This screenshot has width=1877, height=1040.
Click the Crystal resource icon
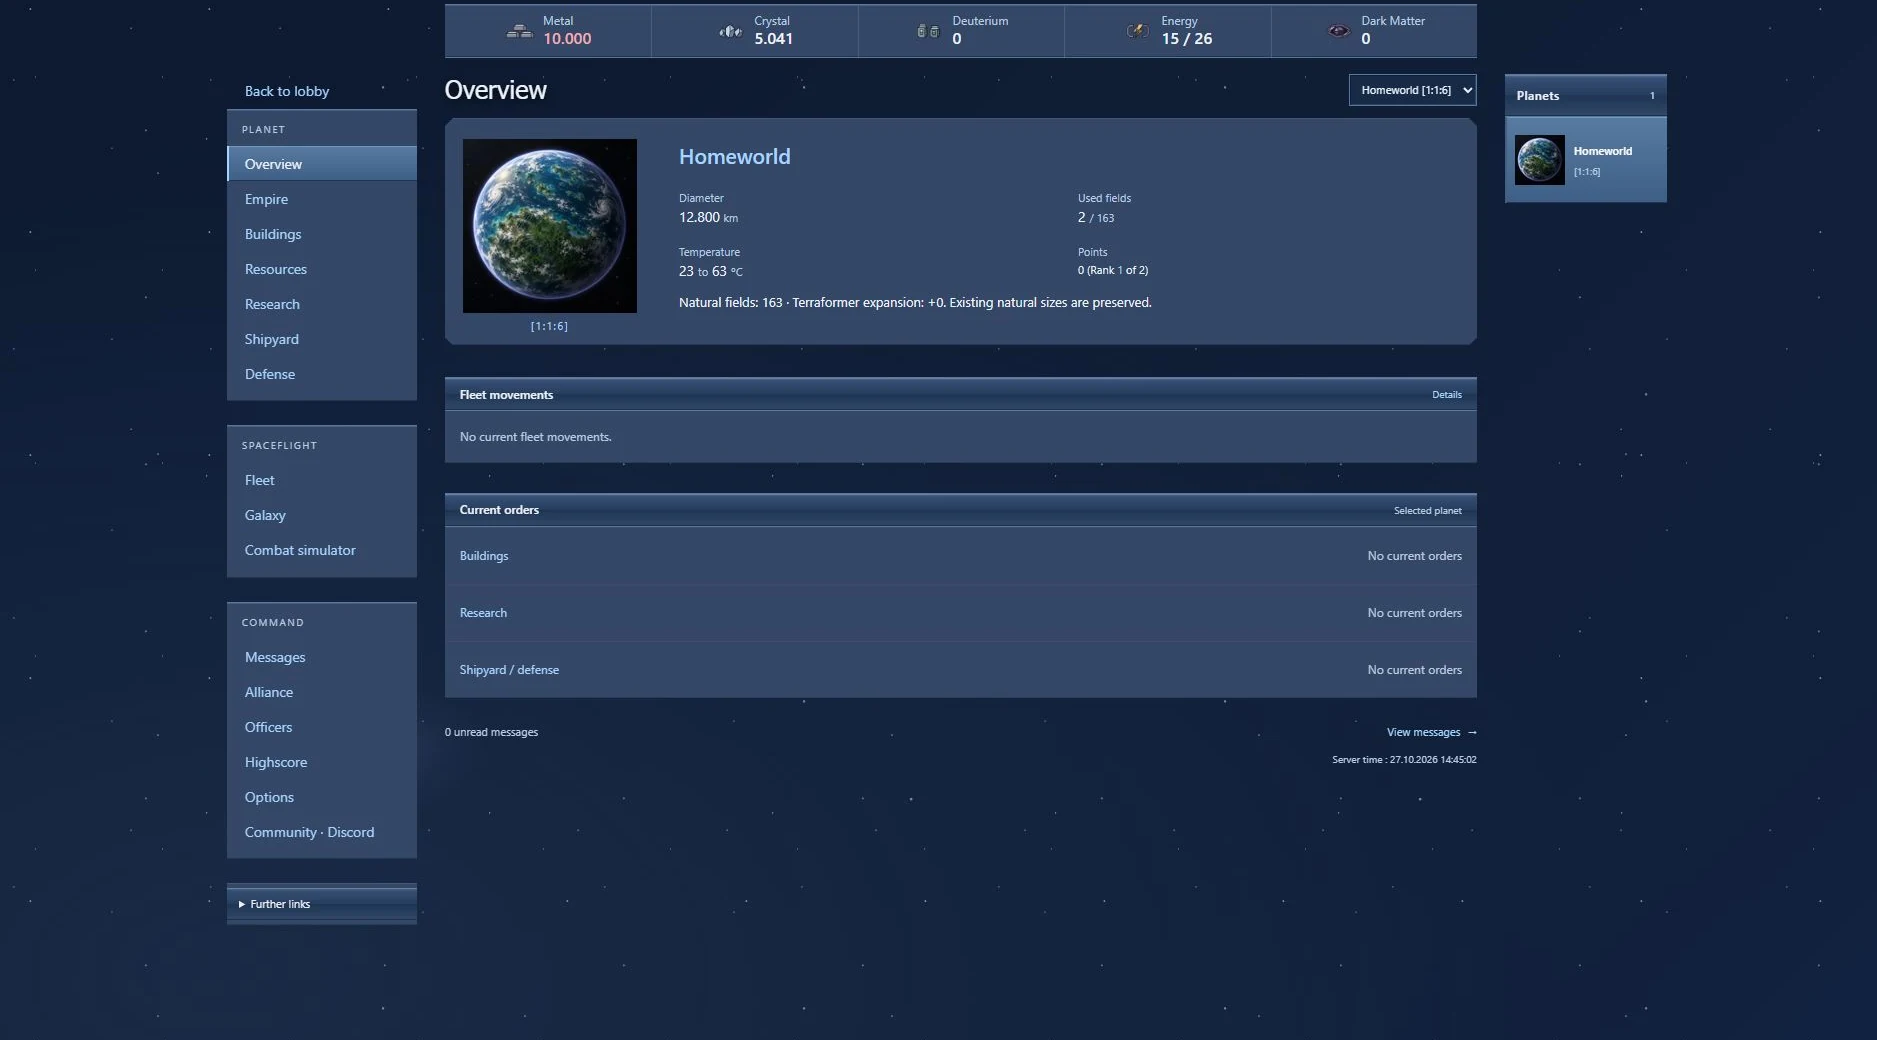click(730, 31)
